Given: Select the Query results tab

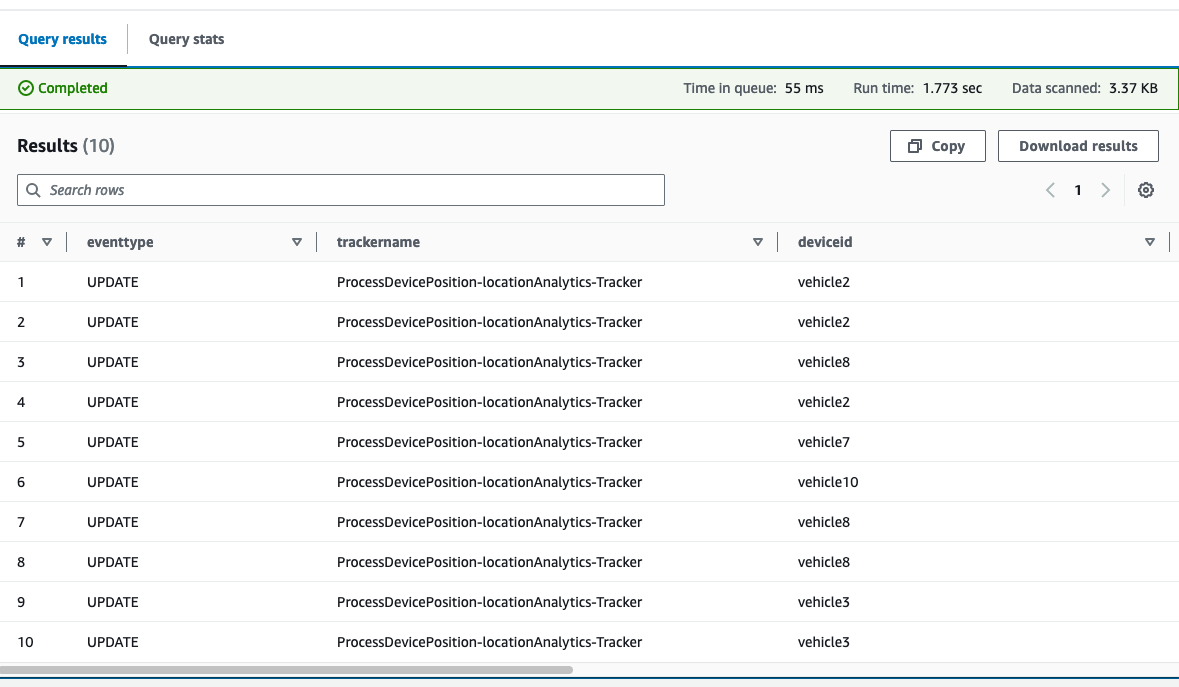Looking at the screenshot, I should (x=62, y=39).
